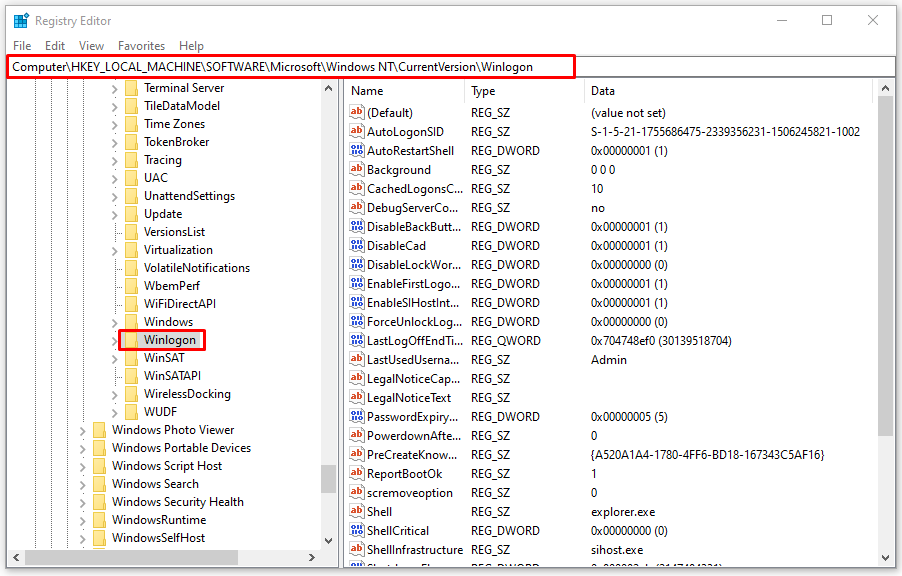Open the File menu

pos(22,45)
